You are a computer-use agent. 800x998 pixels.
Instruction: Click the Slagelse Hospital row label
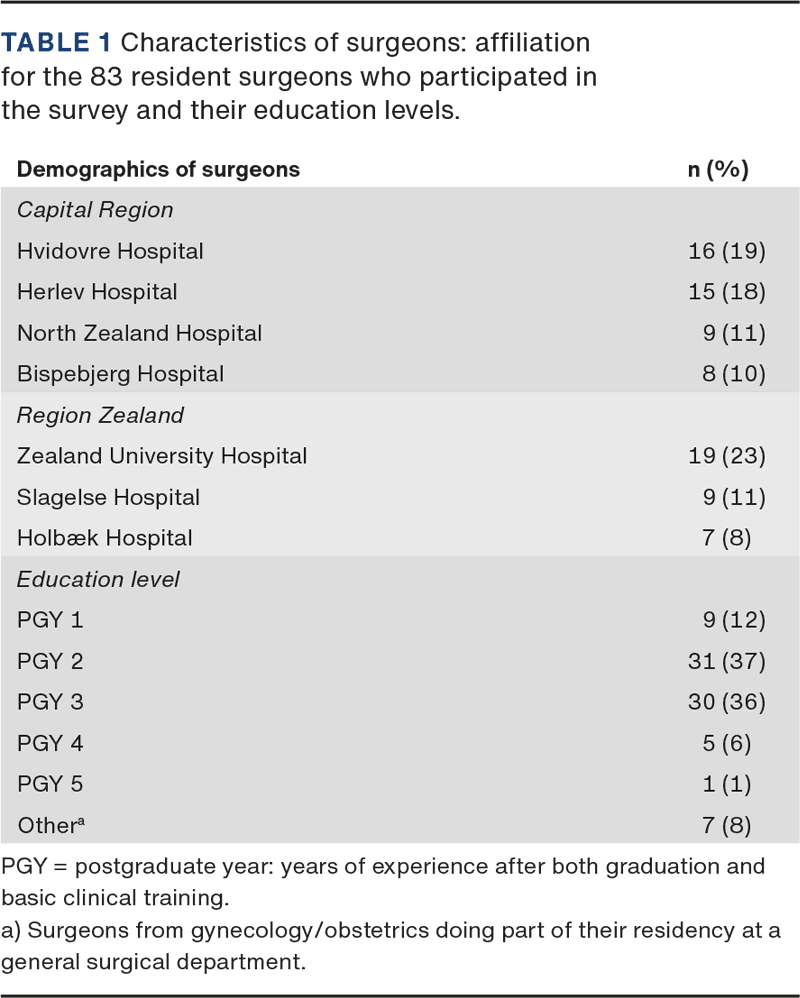pos(108,497)
